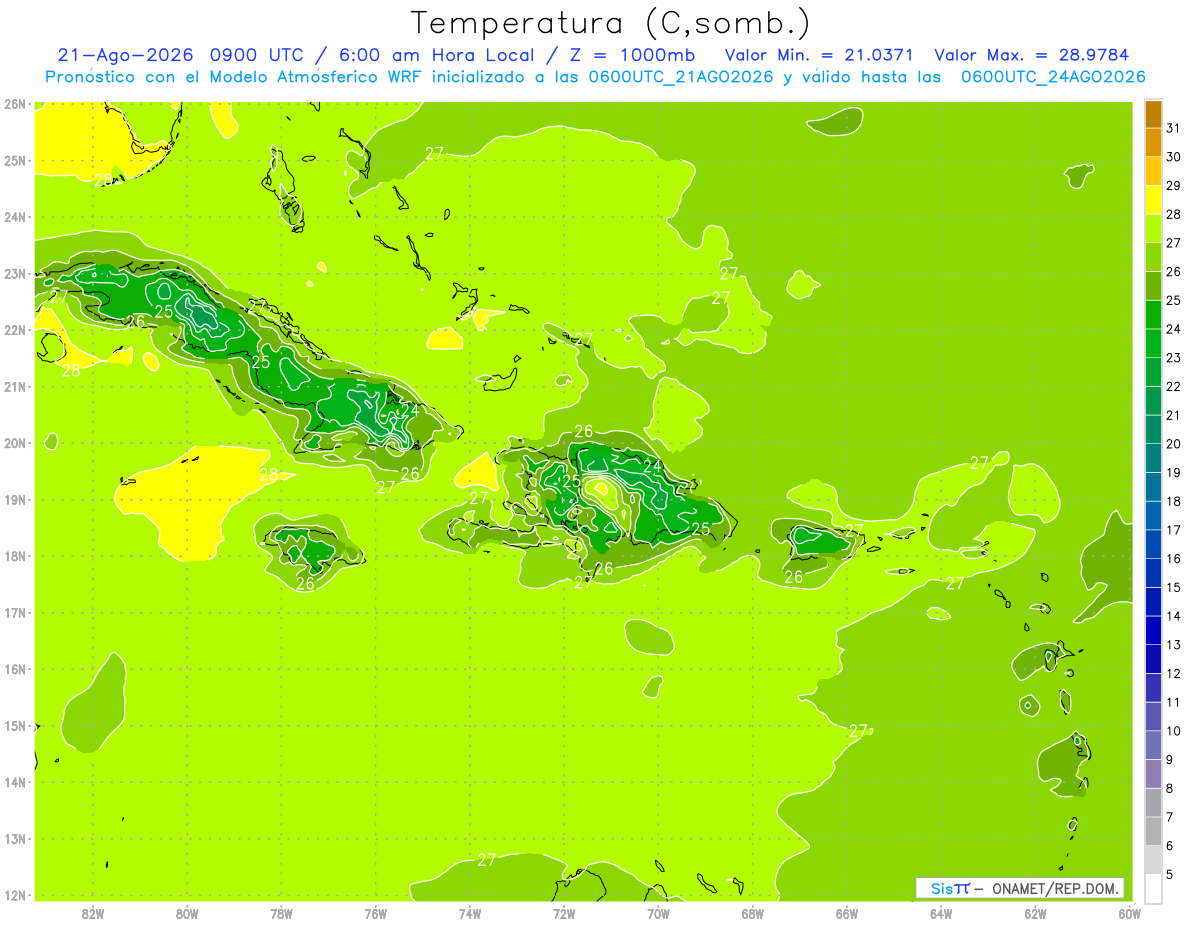Select the 25N latitude axis label

[x=14, y=161]
